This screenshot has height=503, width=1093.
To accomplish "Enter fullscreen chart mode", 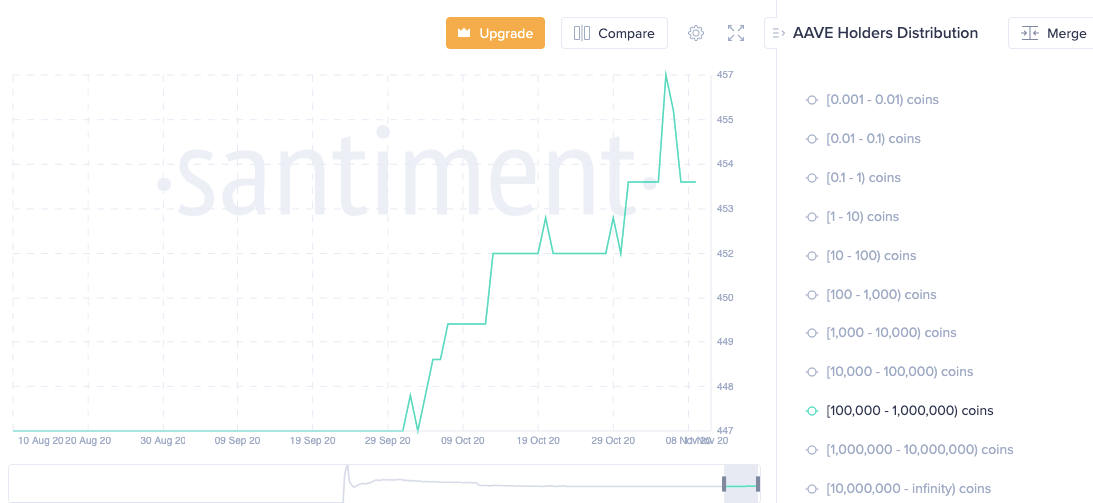I will [736, 33].
